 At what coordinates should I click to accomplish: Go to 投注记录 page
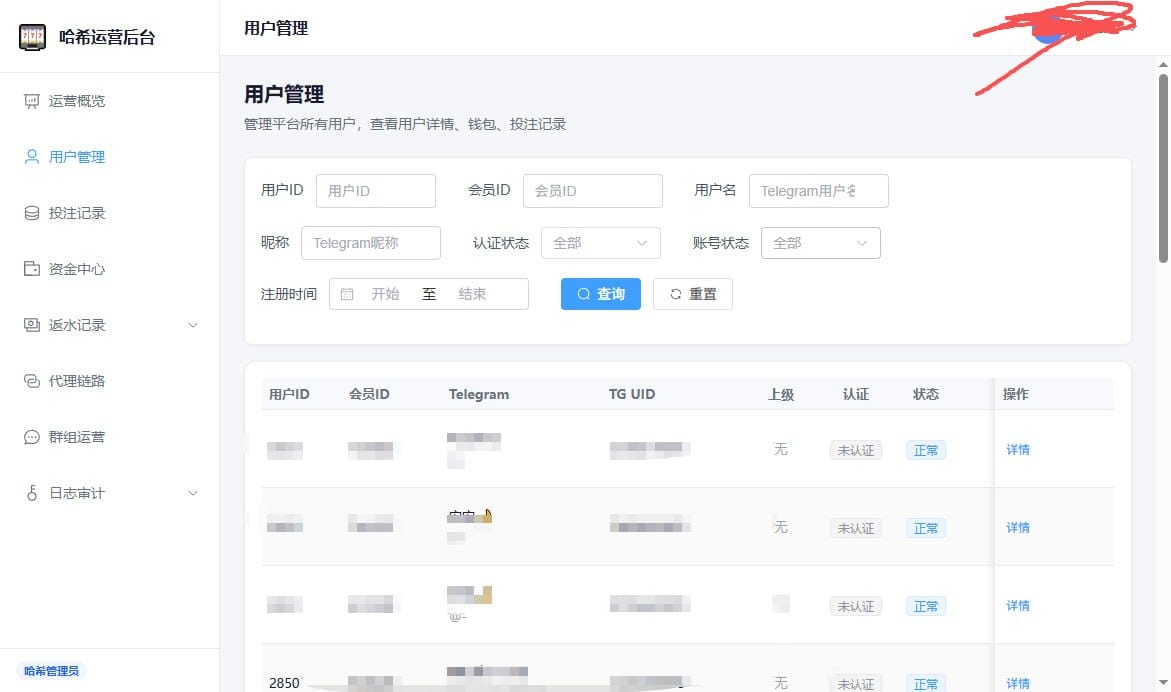tap(110, 213)
